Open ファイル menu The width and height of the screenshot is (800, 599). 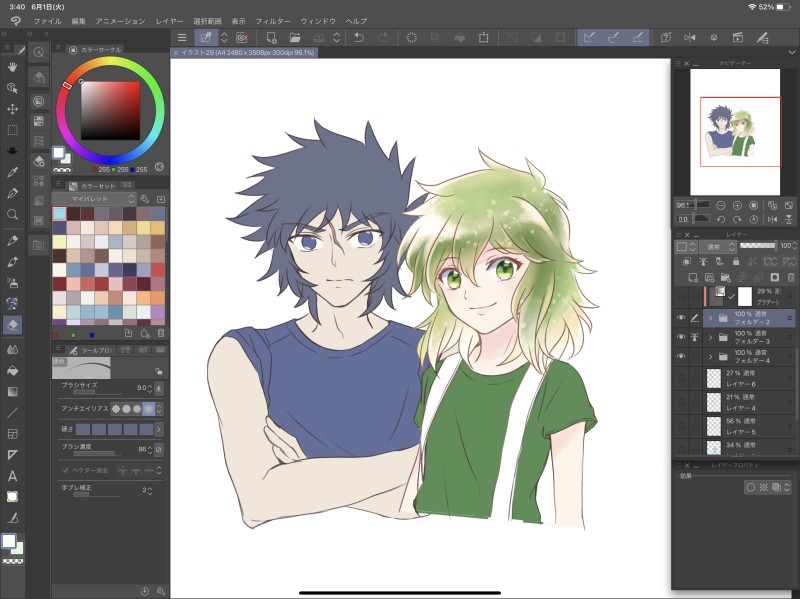(x=47, y=21)
